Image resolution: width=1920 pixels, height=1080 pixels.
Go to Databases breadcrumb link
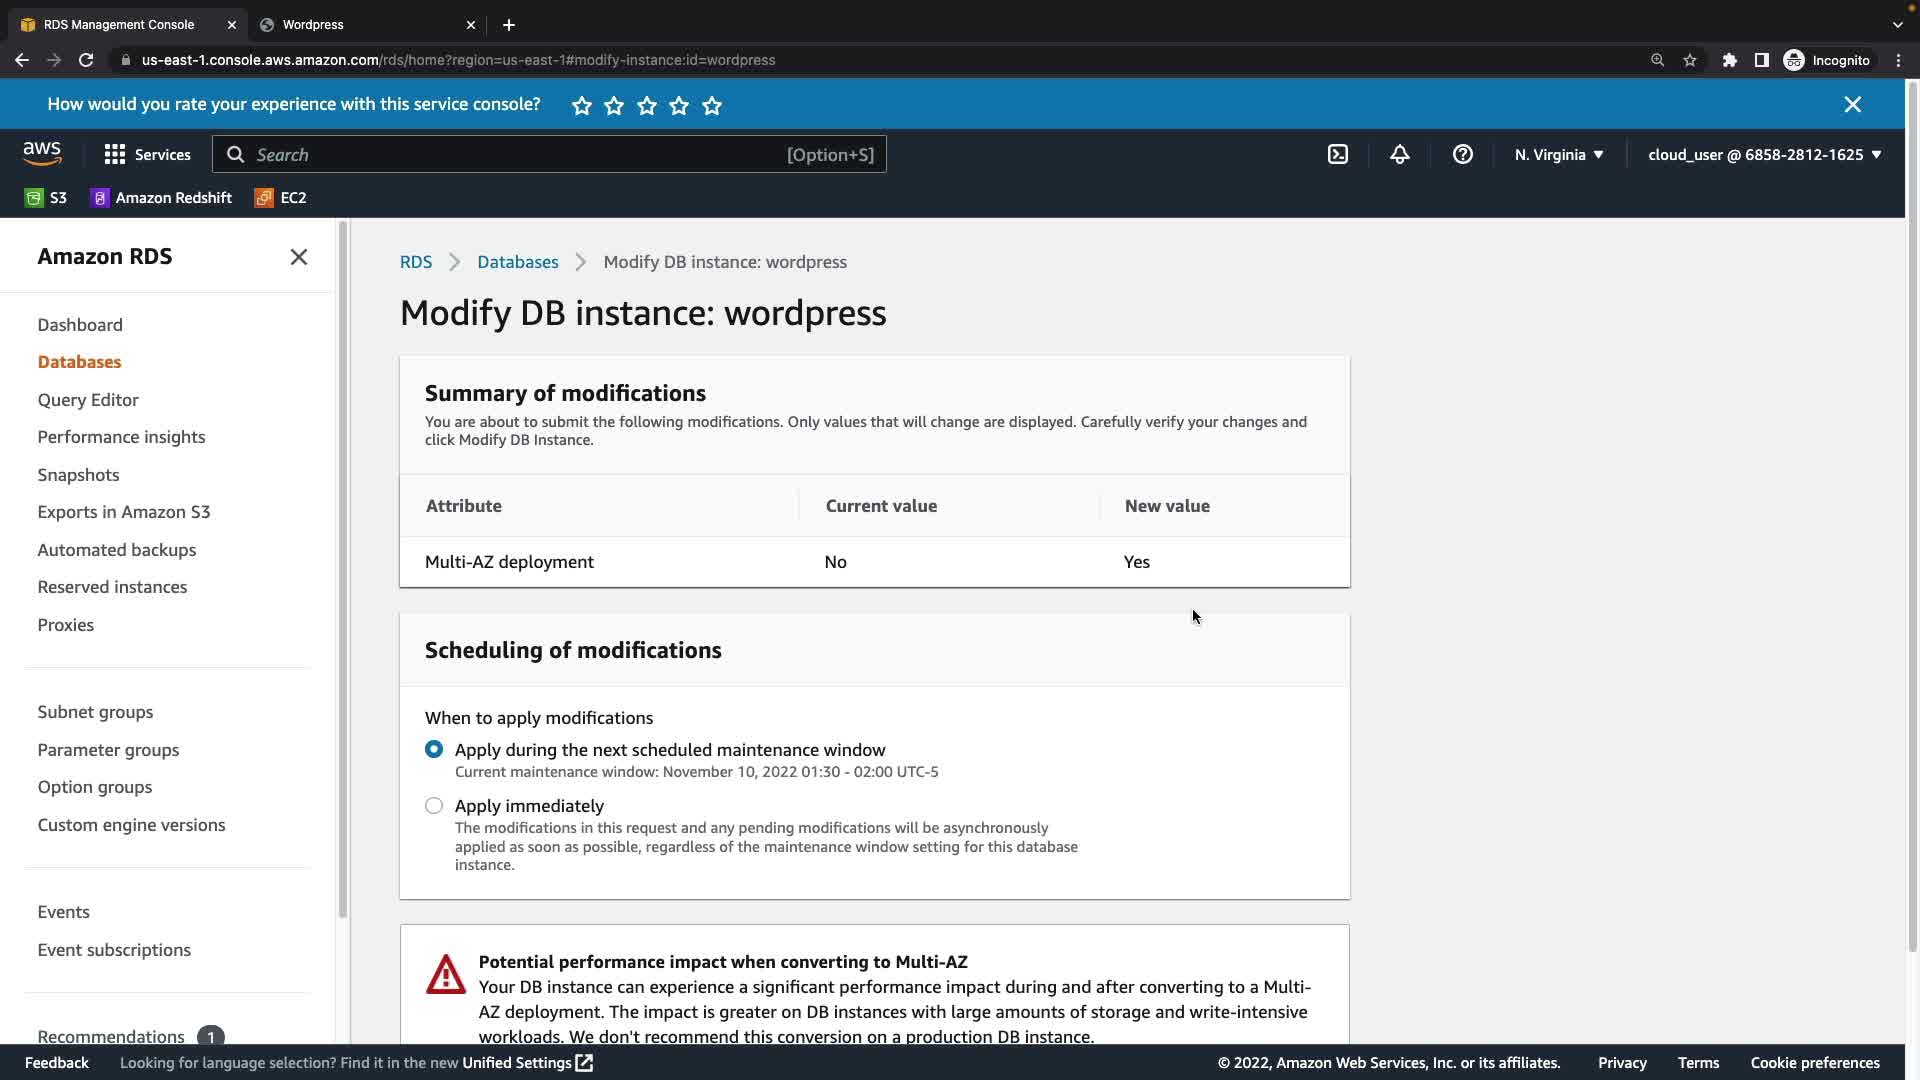point(517,262)
